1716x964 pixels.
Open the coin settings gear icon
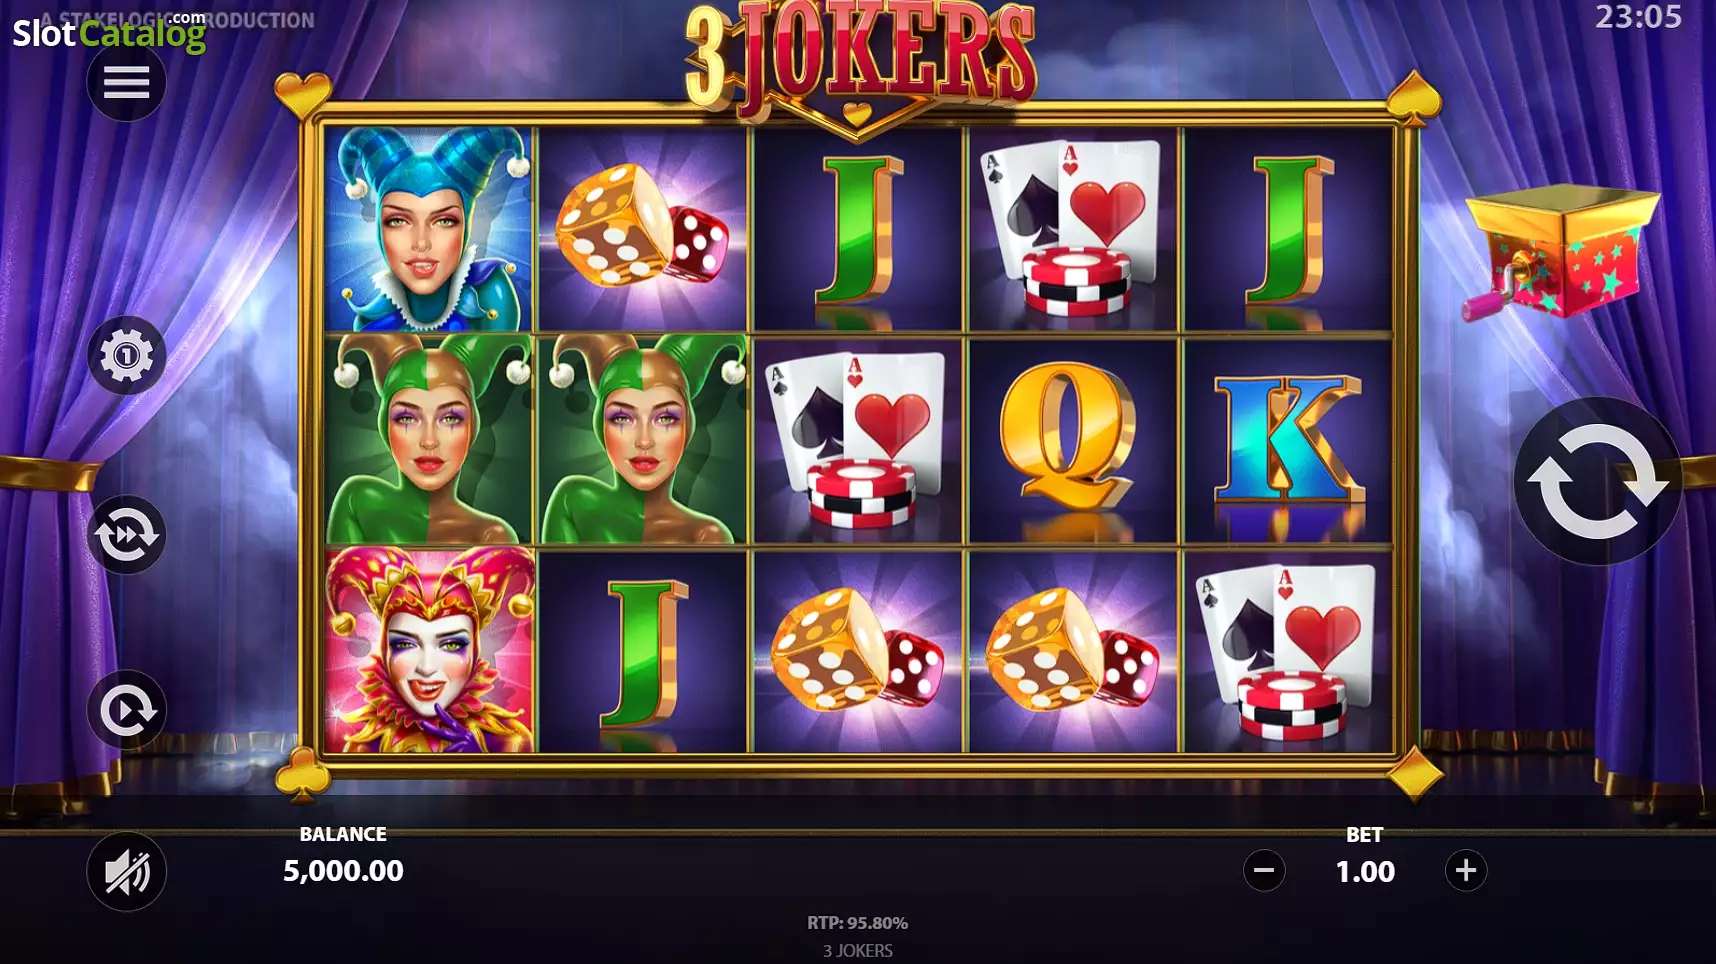126,355
